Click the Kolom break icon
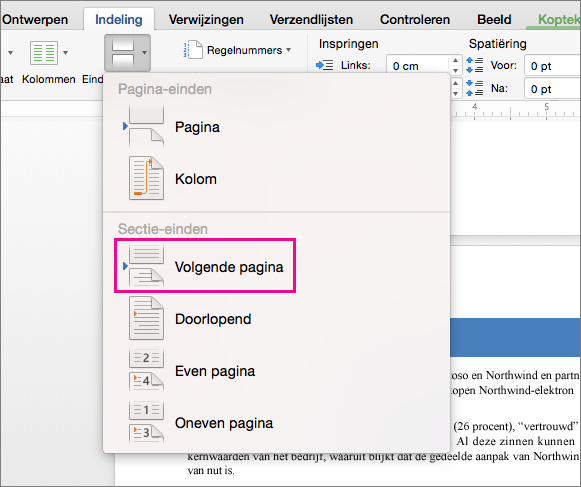 tap(146, 178)
